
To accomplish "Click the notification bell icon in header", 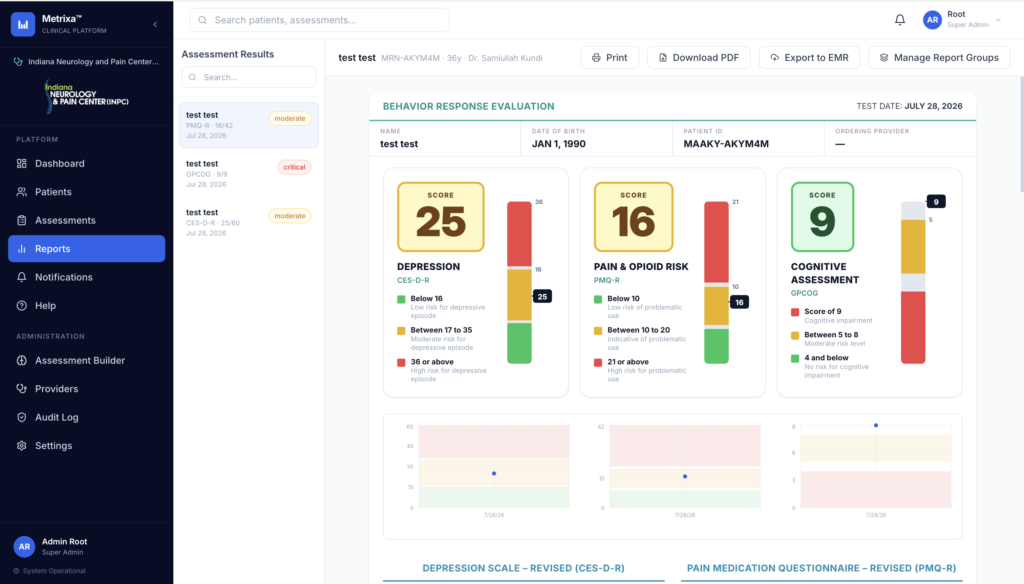I will [x=900, y=20].
